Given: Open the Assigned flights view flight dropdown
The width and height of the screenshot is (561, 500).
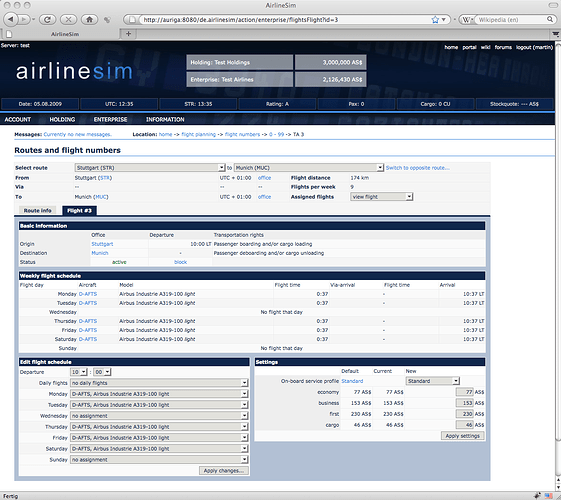Looking at the screenshot, I should click(x=381, y=197).
